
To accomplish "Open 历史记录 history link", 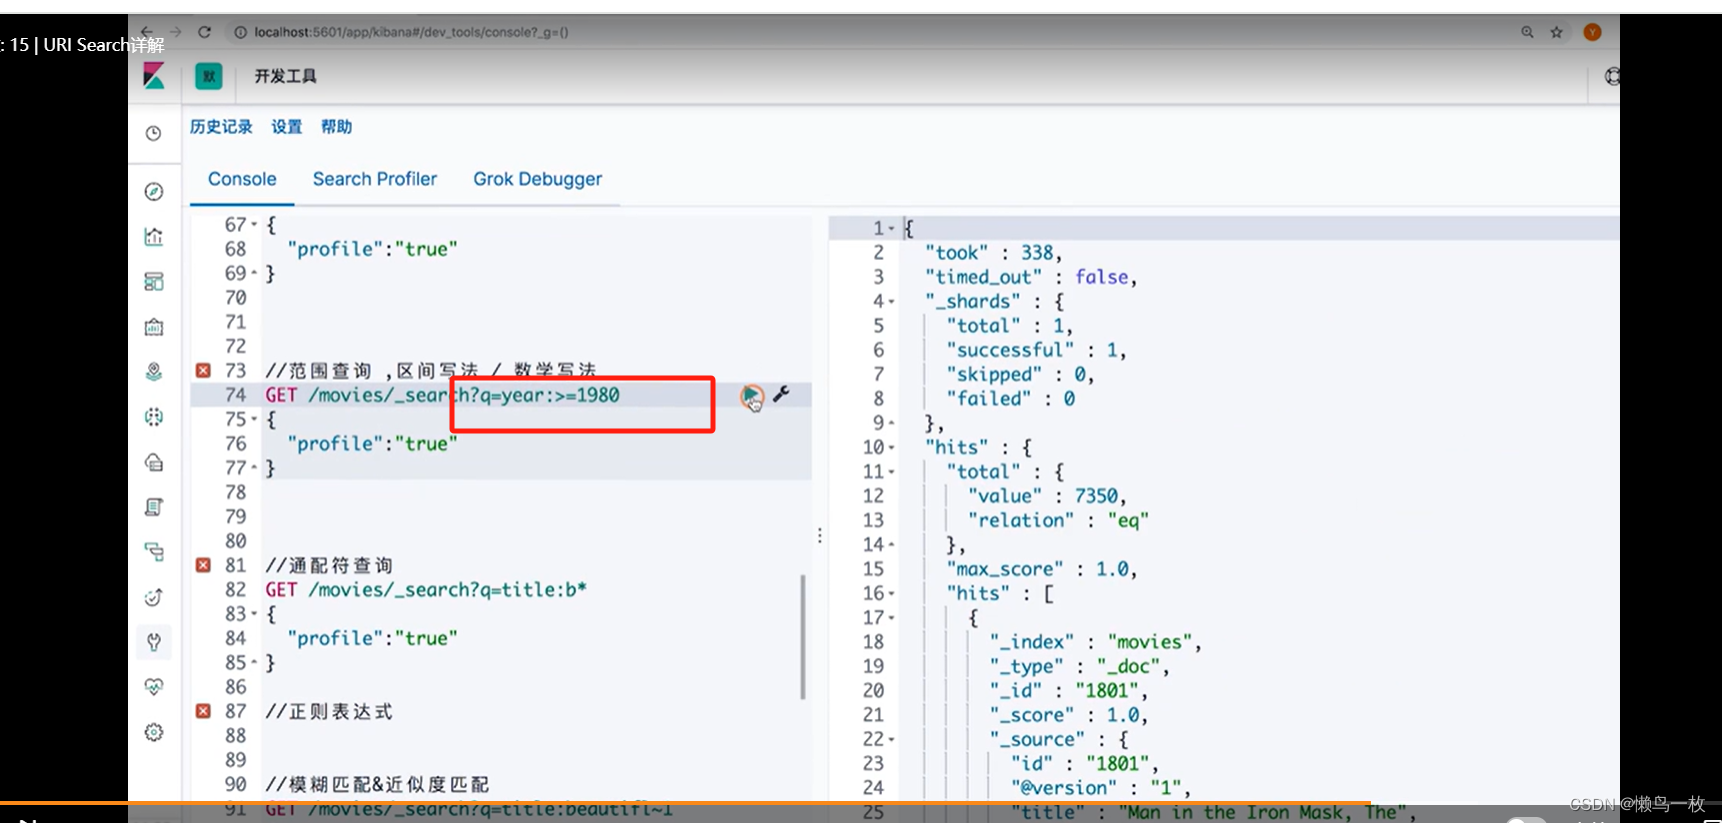I will (221, 127).
